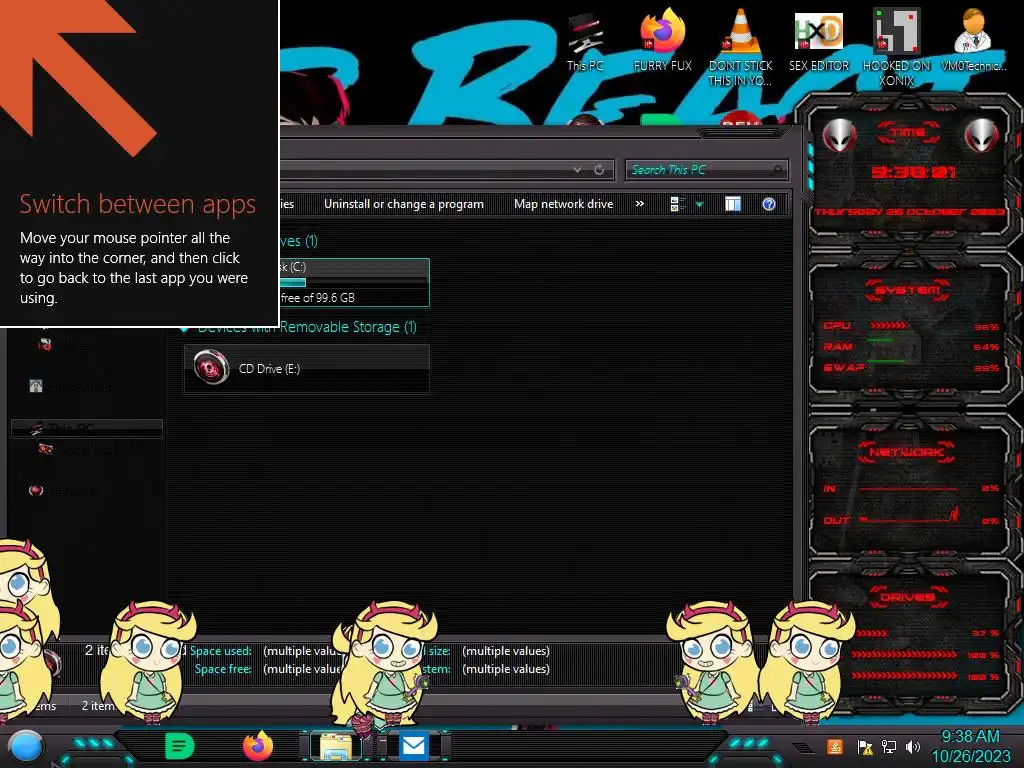Click the Hard Disk Drives (1) group header
Screen dimensions: 1024x768
[298, 241]
